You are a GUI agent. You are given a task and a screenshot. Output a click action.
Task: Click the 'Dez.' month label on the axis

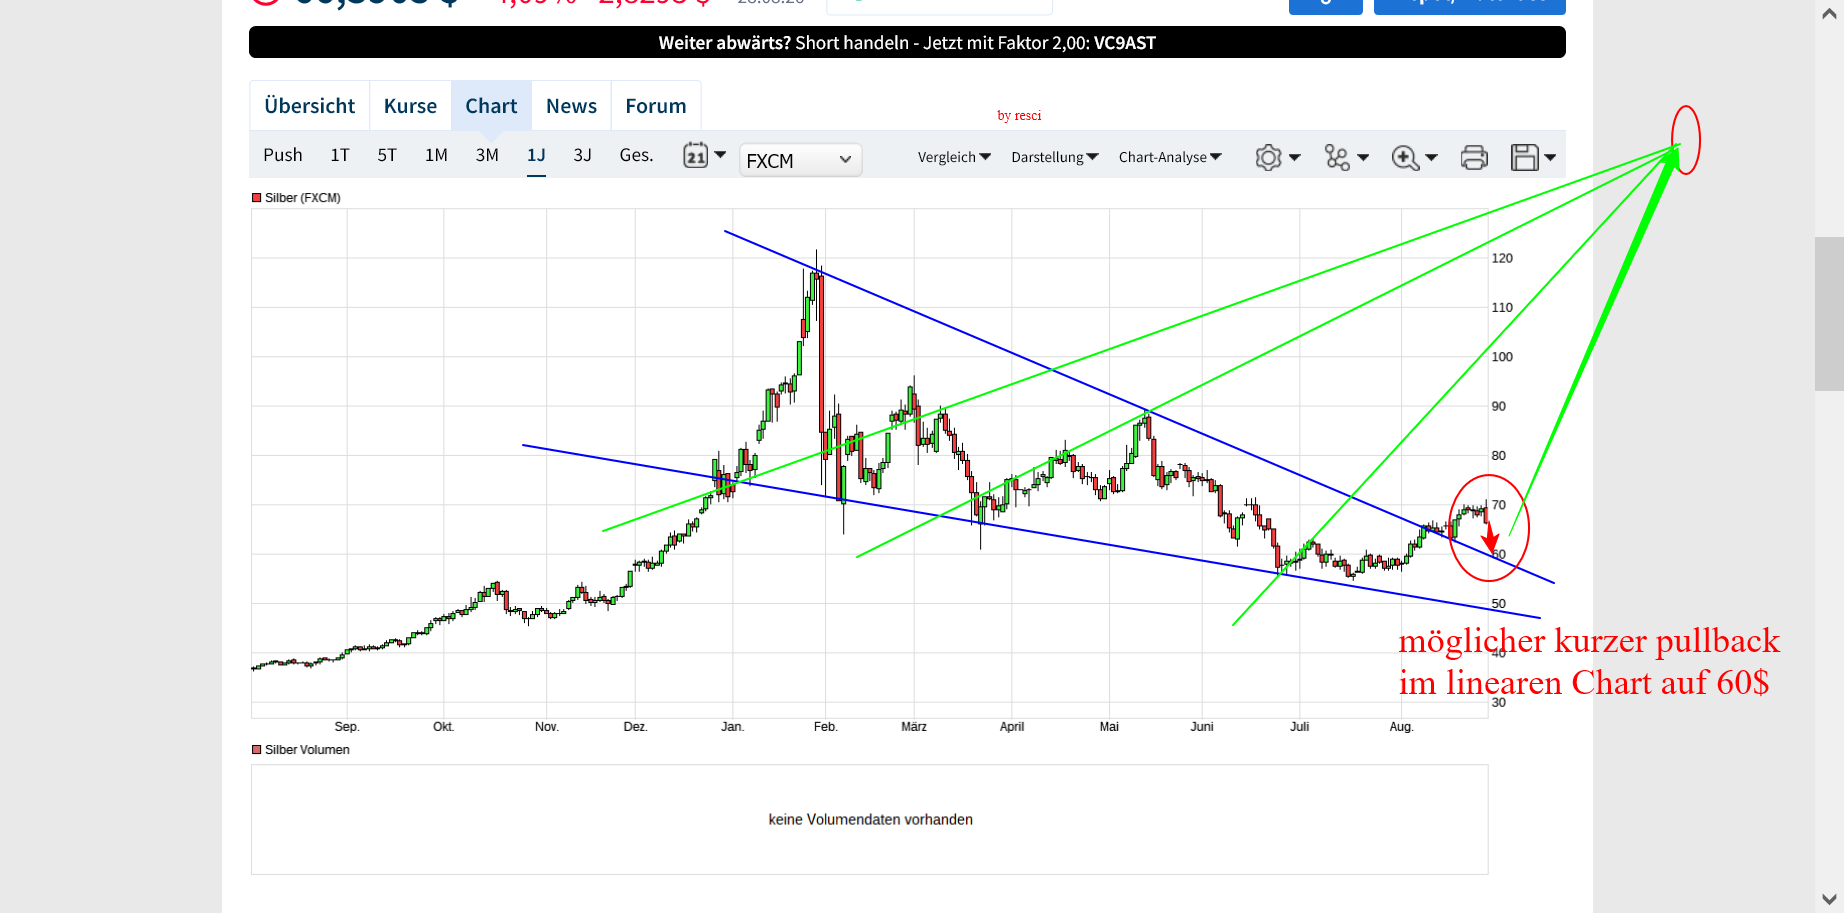(x=635, y=727)
